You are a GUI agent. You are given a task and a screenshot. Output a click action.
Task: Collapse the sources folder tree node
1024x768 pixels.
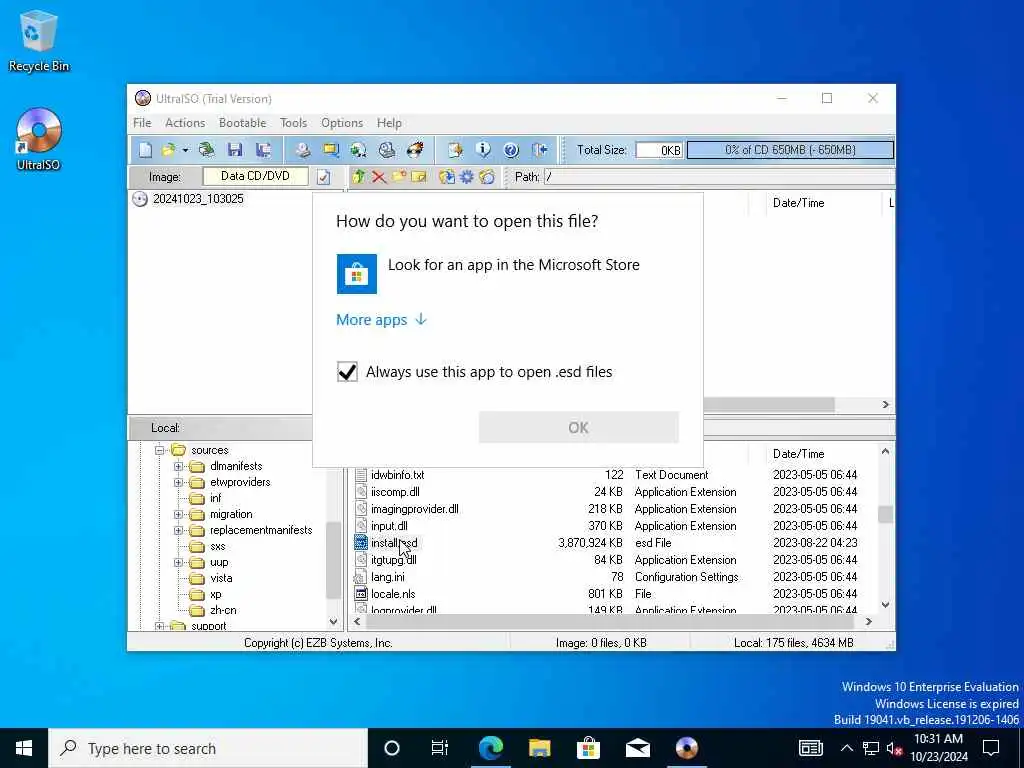point(159,450)
